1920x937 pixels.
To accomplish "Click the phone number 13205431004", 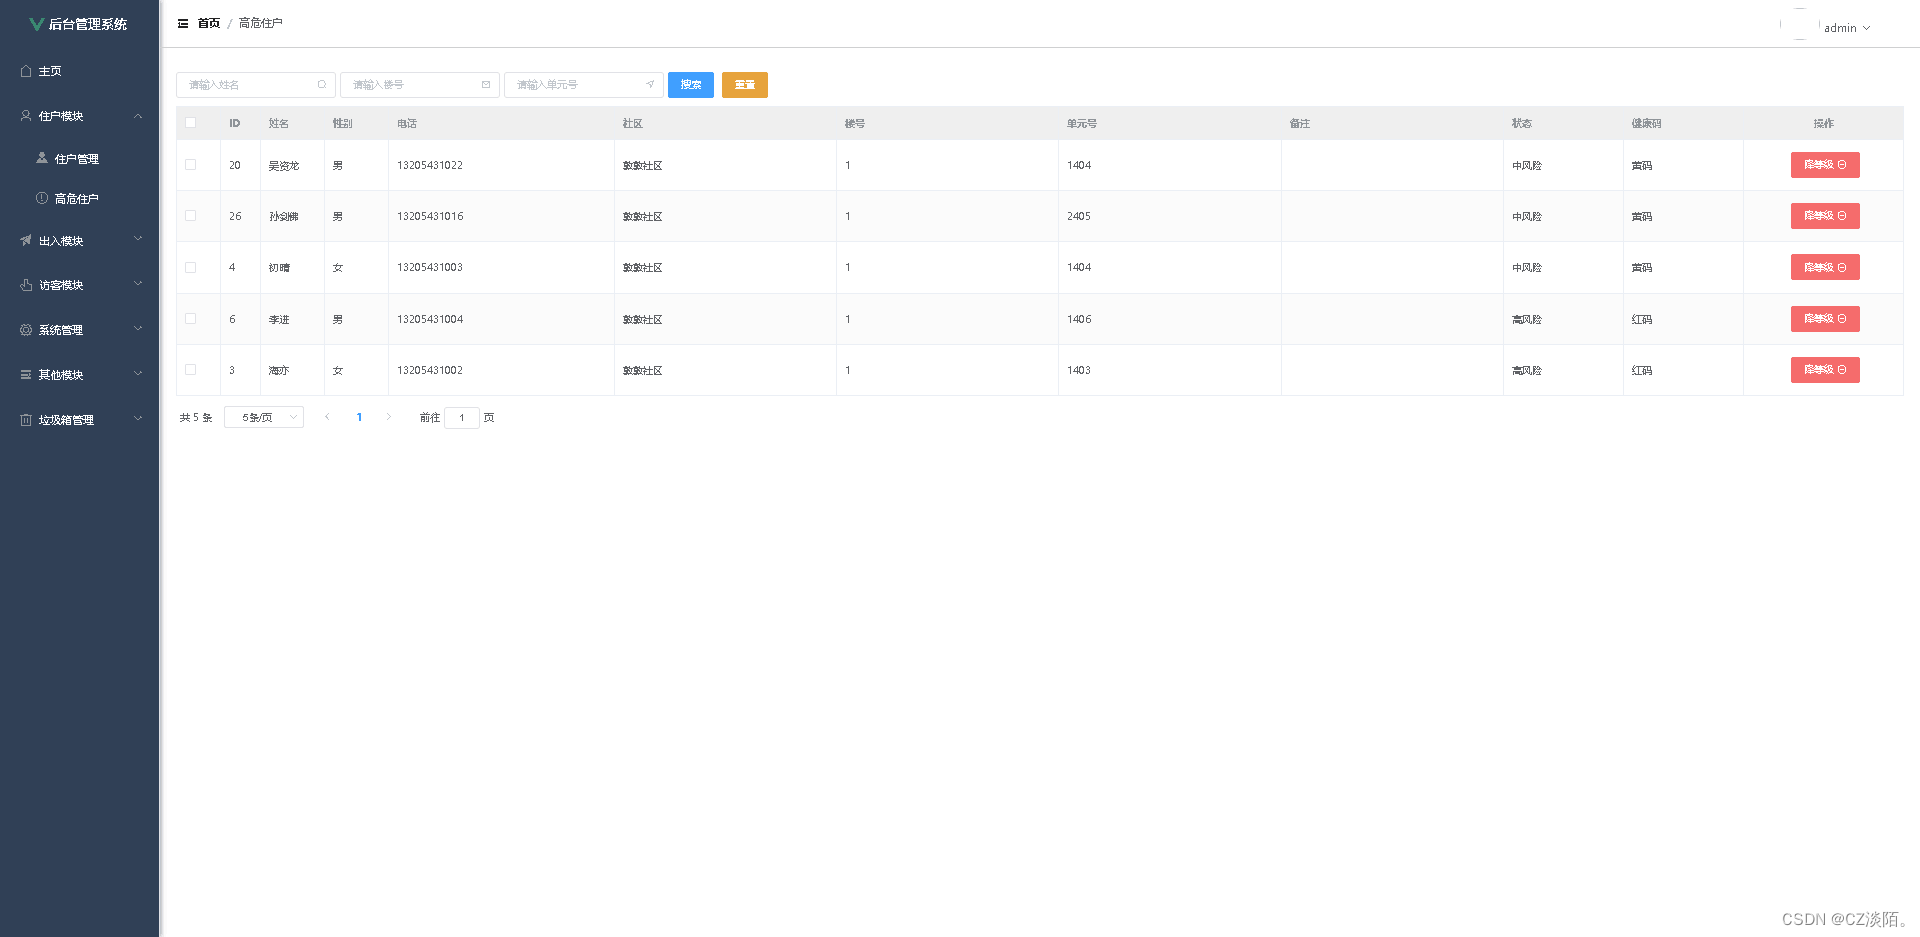I will (x=430, y=319).
